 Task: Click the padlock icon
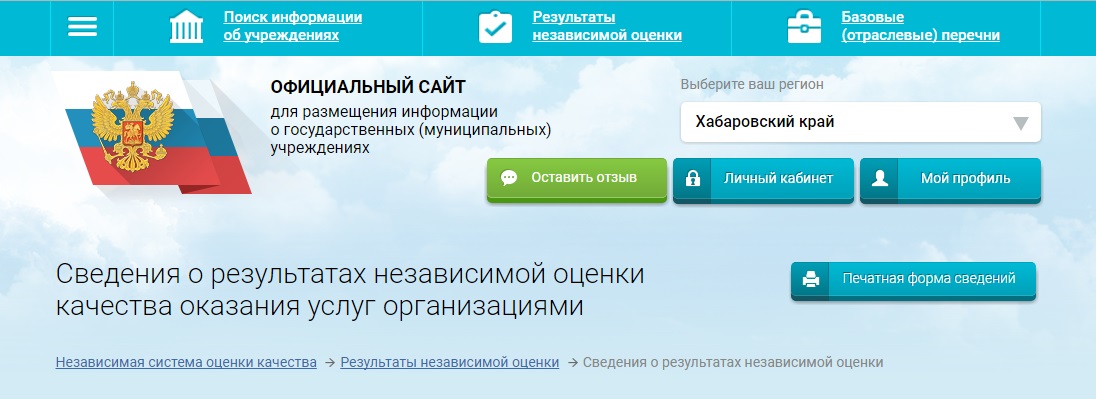click(x=693, y=179)
